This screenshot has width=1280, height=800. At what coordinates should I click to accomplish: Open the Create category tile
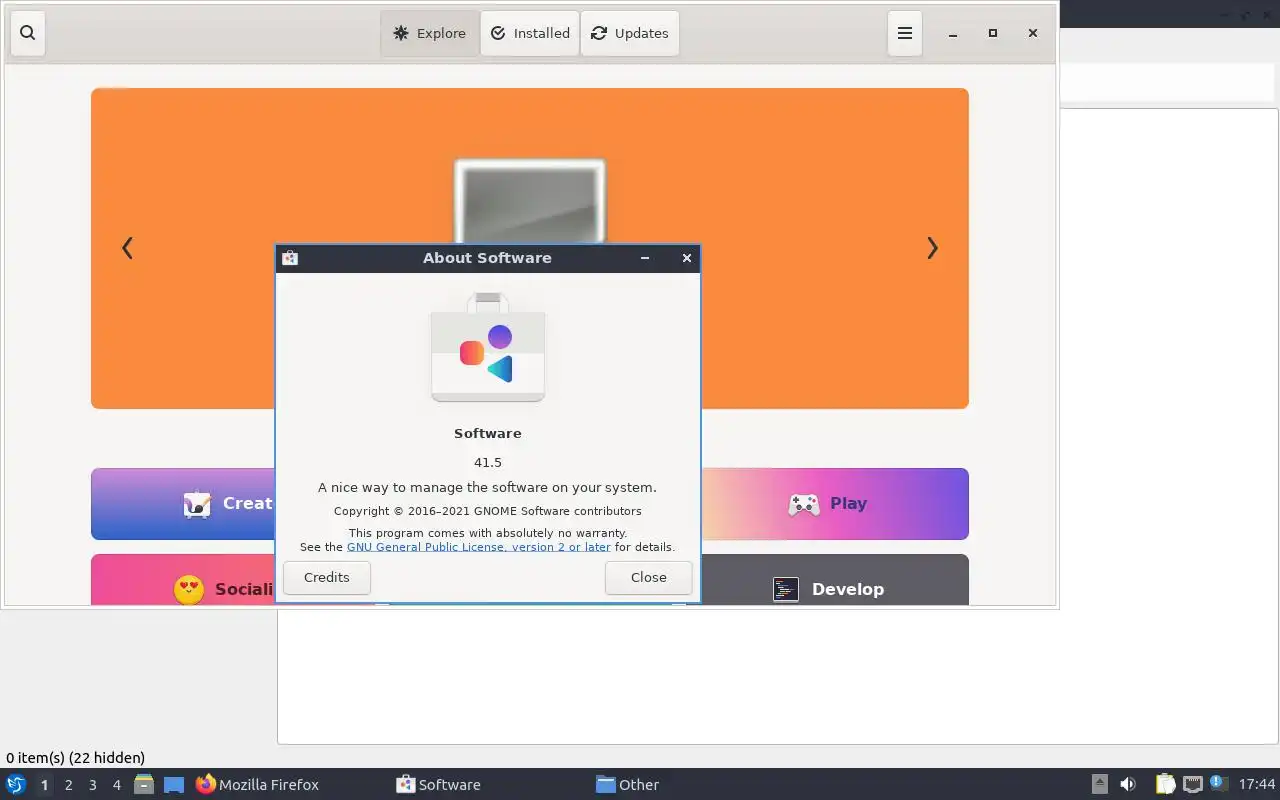point(183,504)
